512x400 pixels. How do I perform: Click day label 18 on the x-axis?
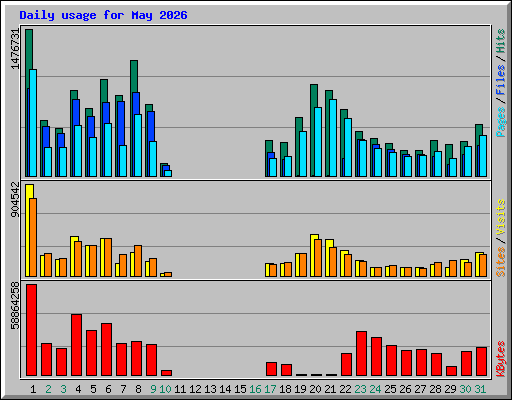click(x=285, y=389)
